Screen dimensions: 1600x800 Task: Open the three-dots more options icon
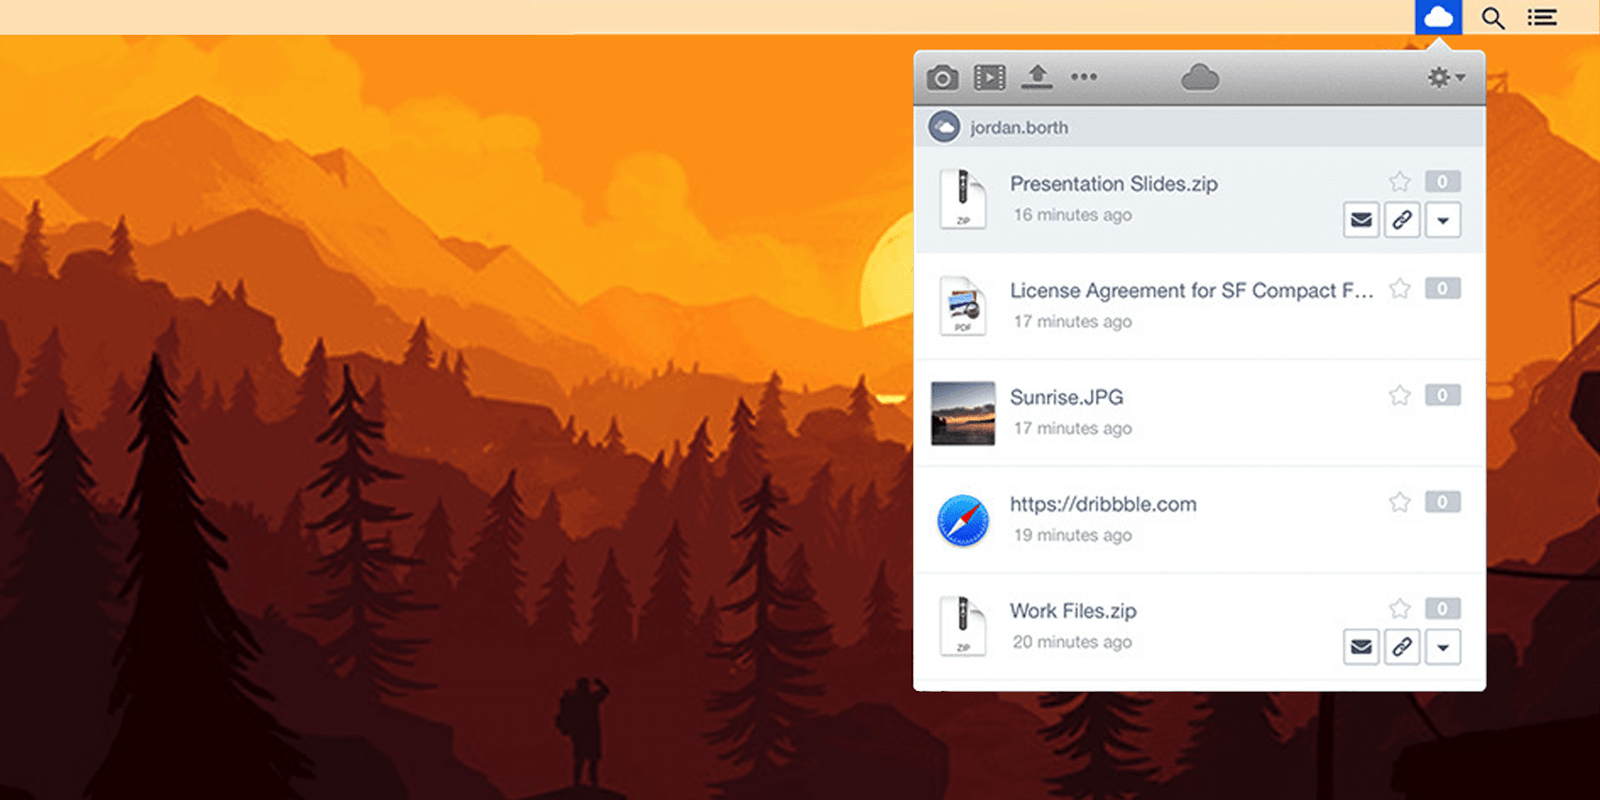tap(1084, 77)
